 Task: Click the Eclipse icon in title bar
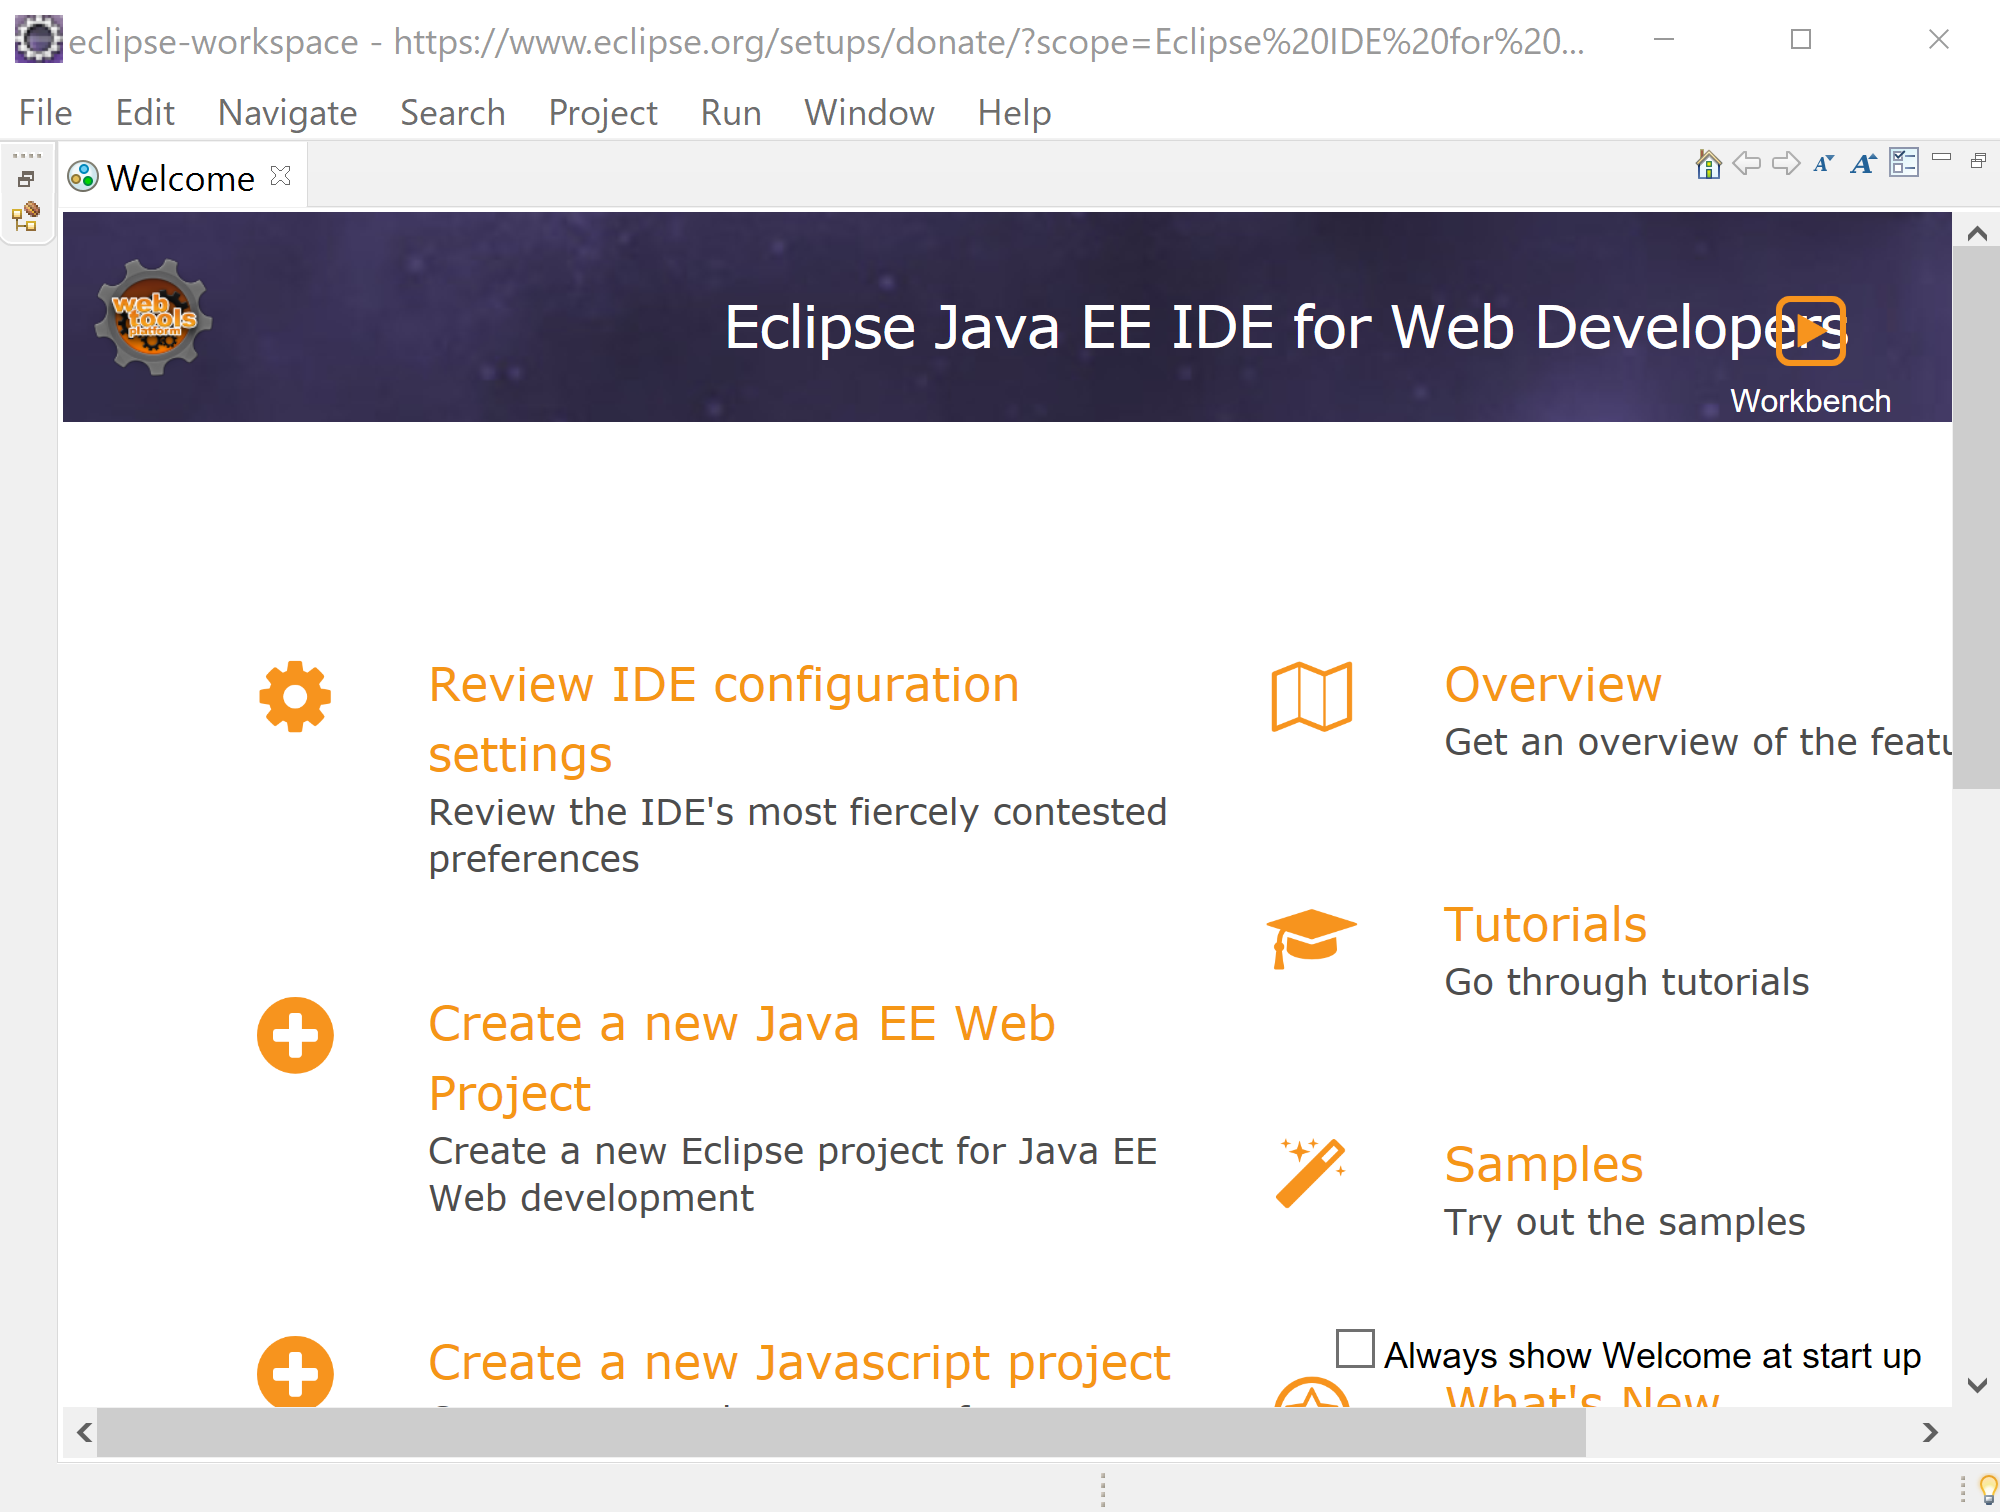pos(38,40)
